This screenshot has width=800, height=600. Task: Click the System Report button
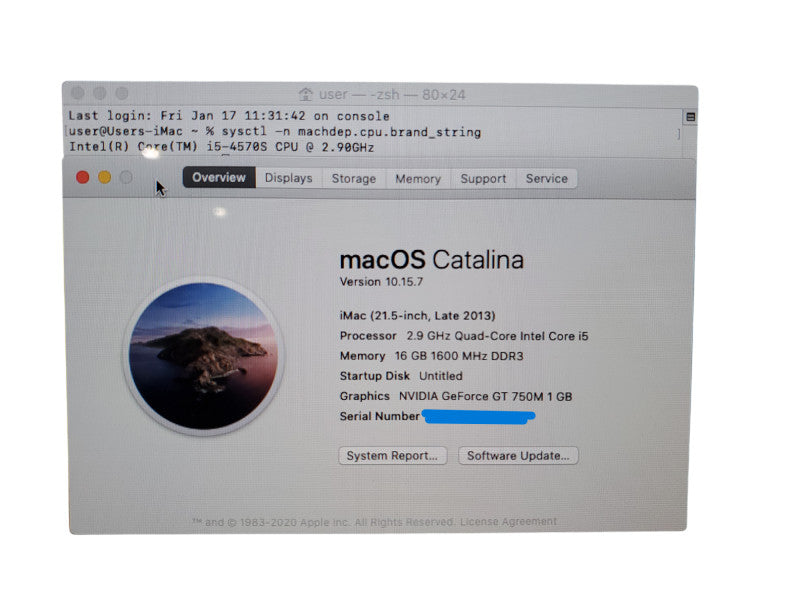point(392,456)
